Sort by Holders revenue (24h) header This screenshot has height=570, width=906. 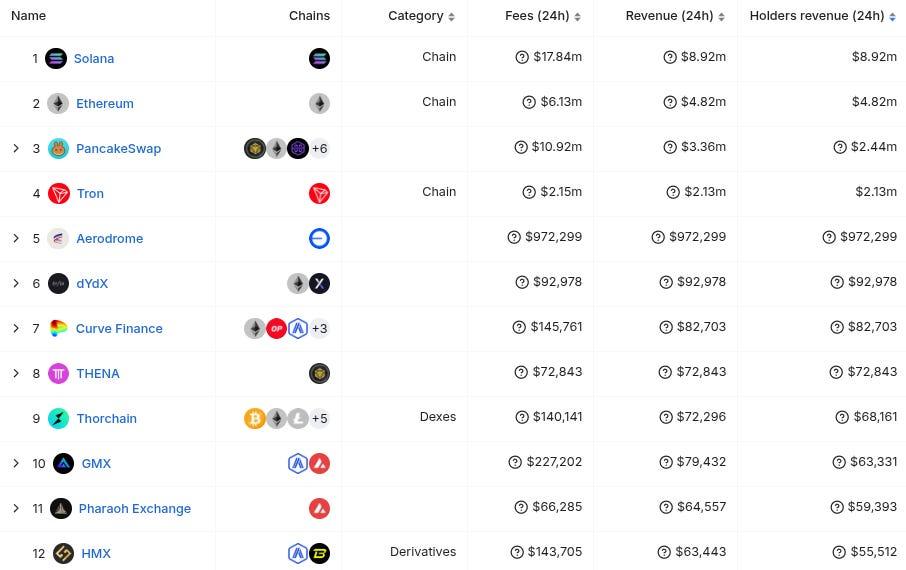(823, 16)
